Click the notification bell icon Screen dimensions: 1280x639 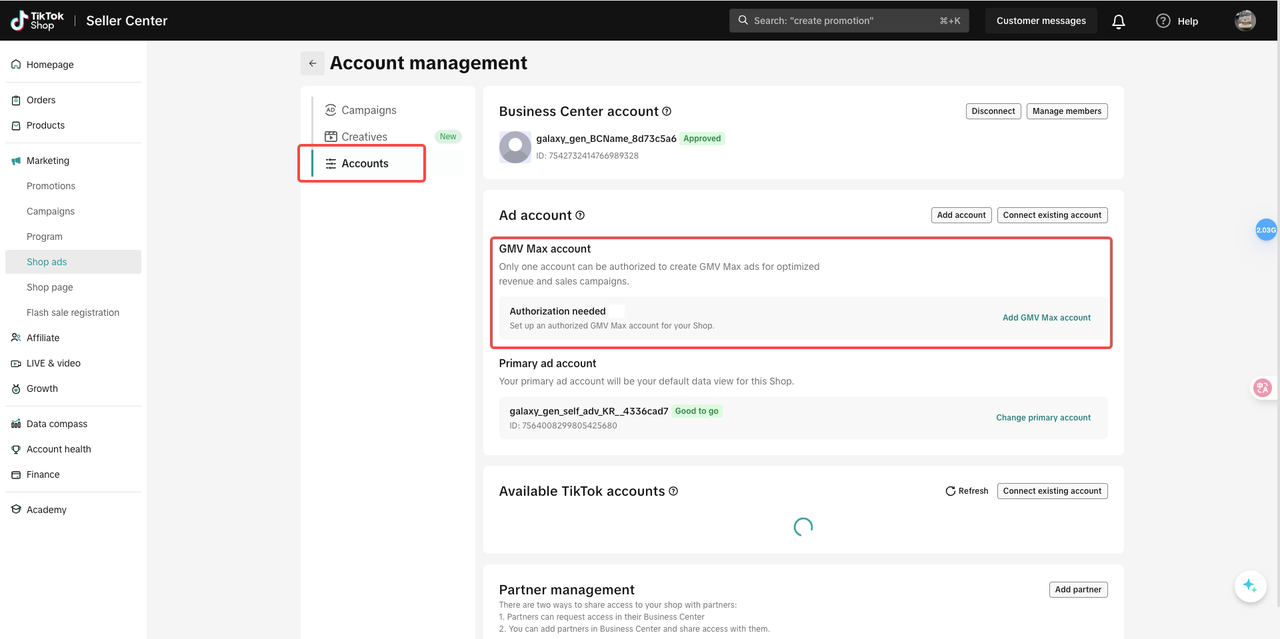tap(1118, 21)
